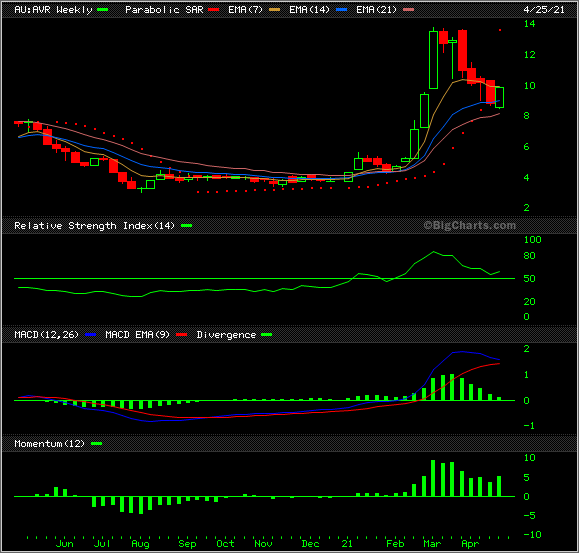Click the Parabolic SAR legend label
The image size is (579, 553).
click(164, 10)
